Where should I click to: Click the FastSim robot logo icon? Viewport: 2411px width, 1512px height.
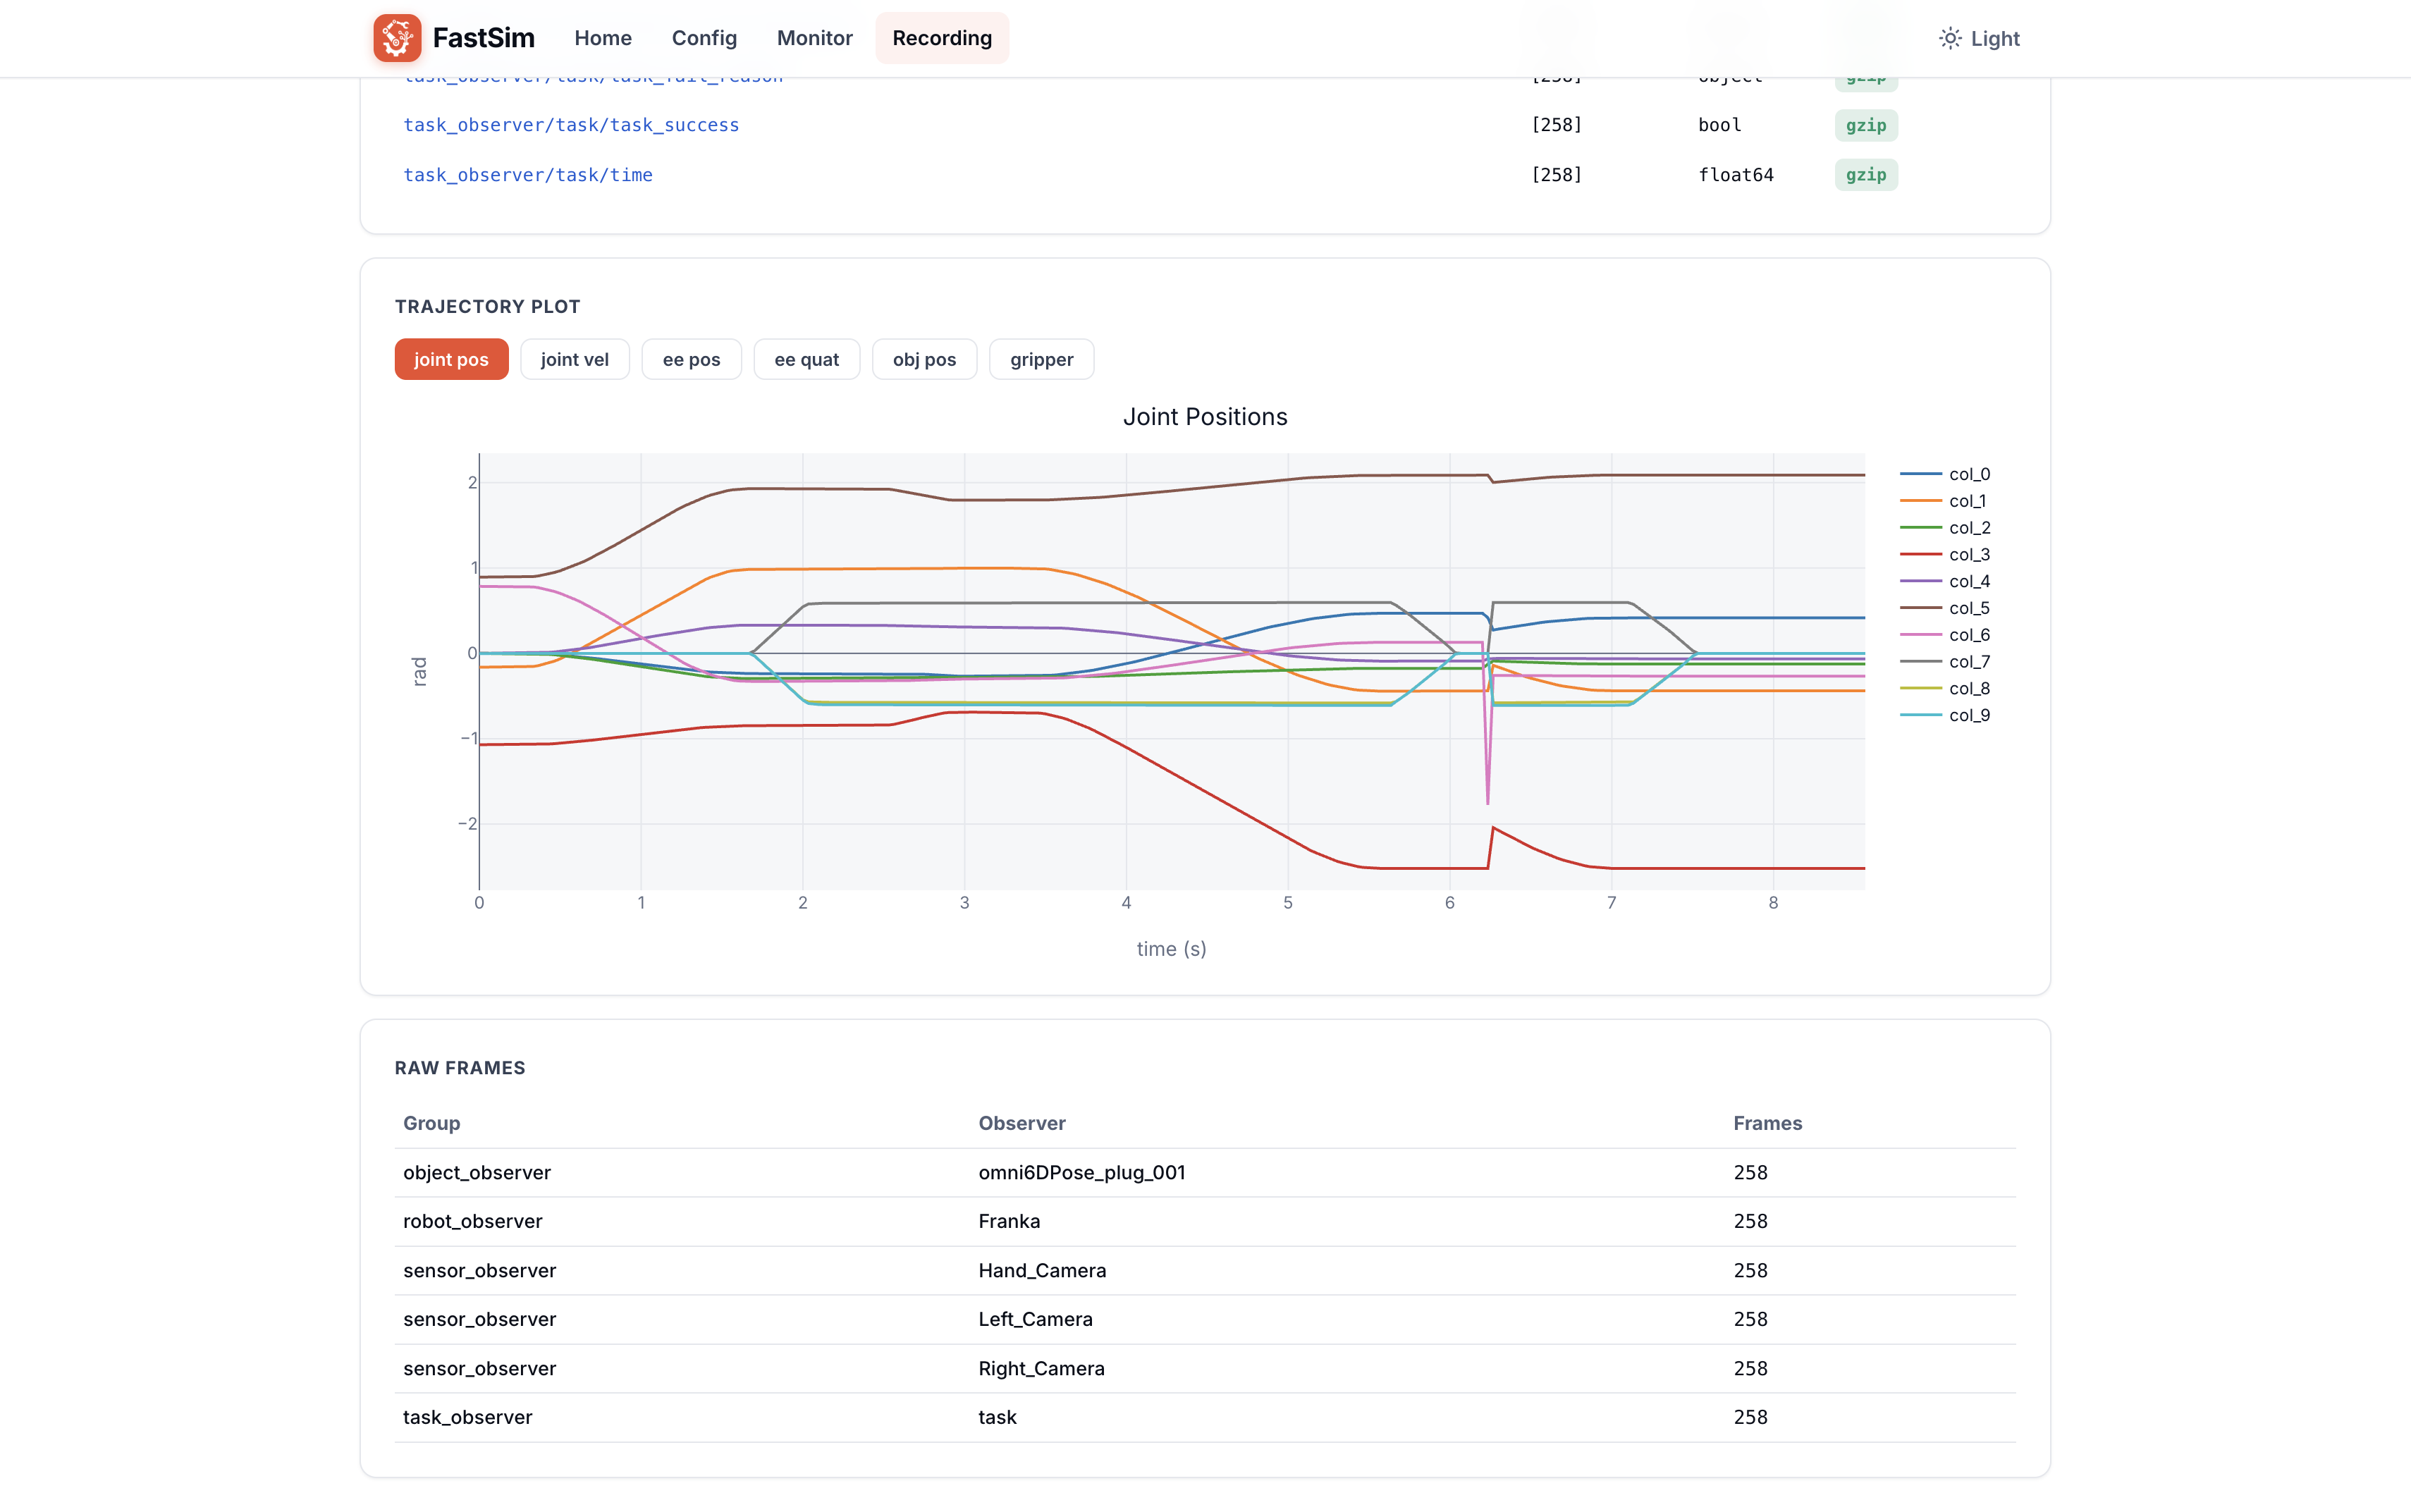(x=397, y=38)
